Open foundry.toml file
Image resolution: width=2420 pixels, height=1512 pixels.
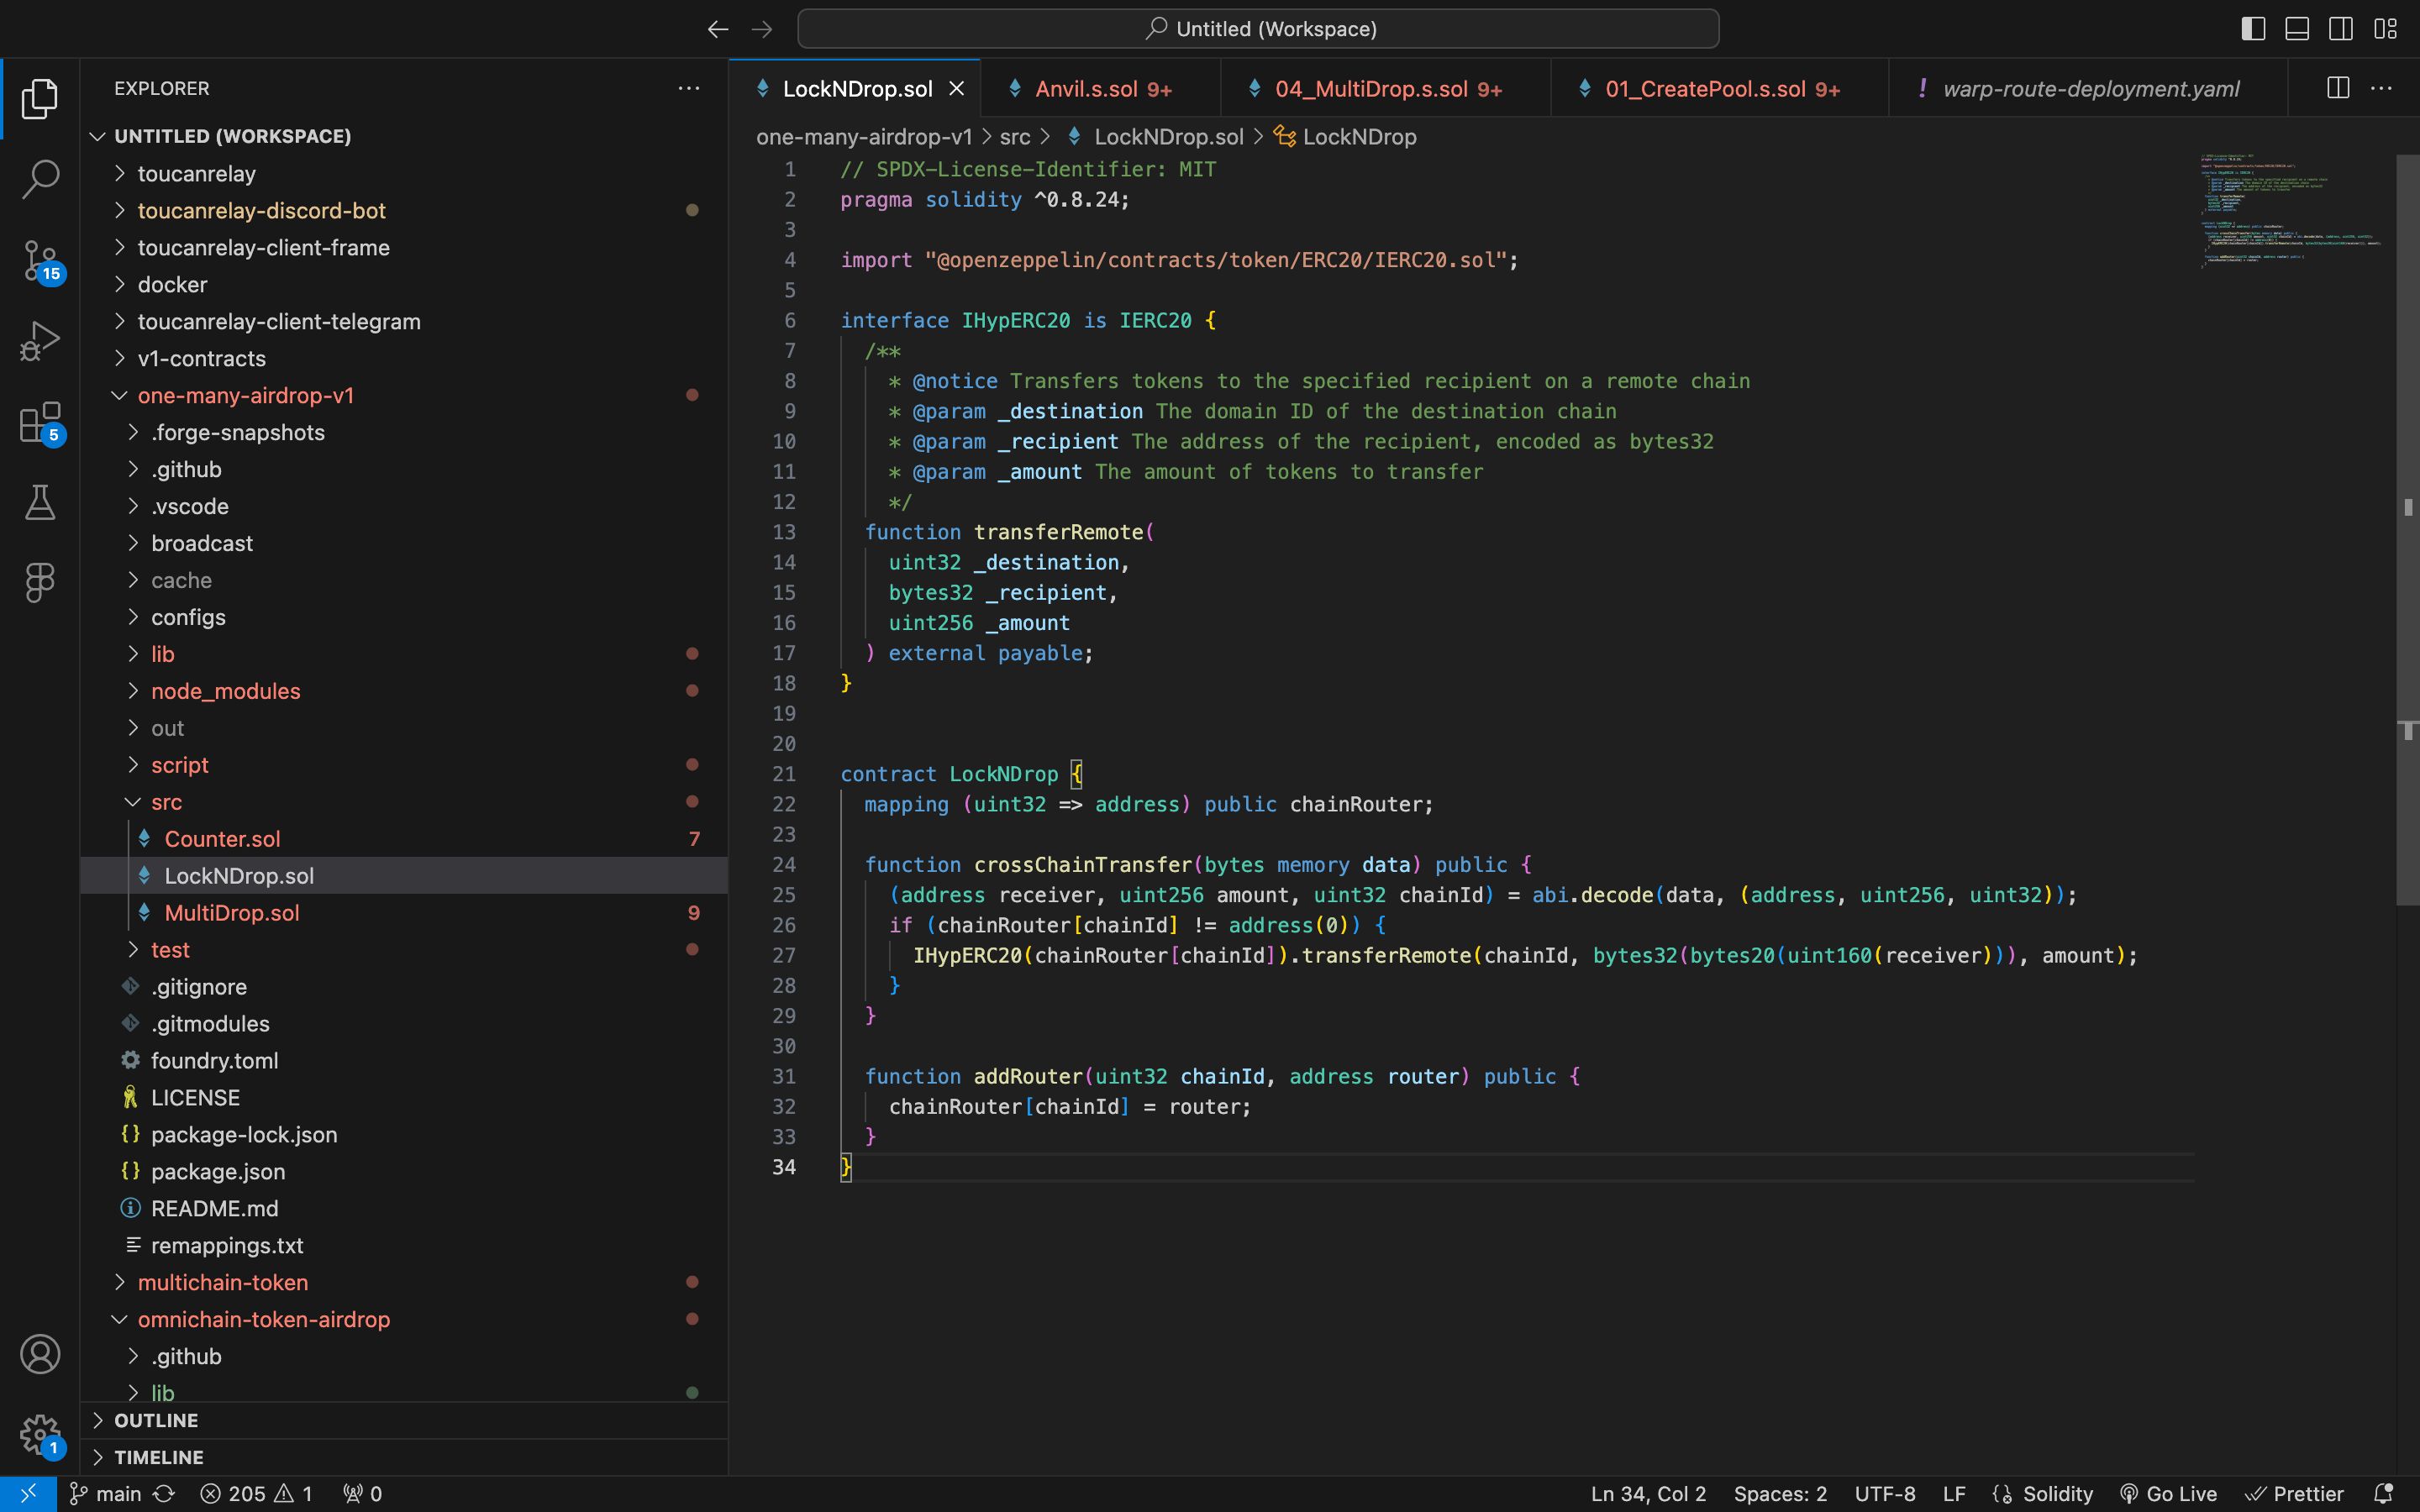(404, 1060)
